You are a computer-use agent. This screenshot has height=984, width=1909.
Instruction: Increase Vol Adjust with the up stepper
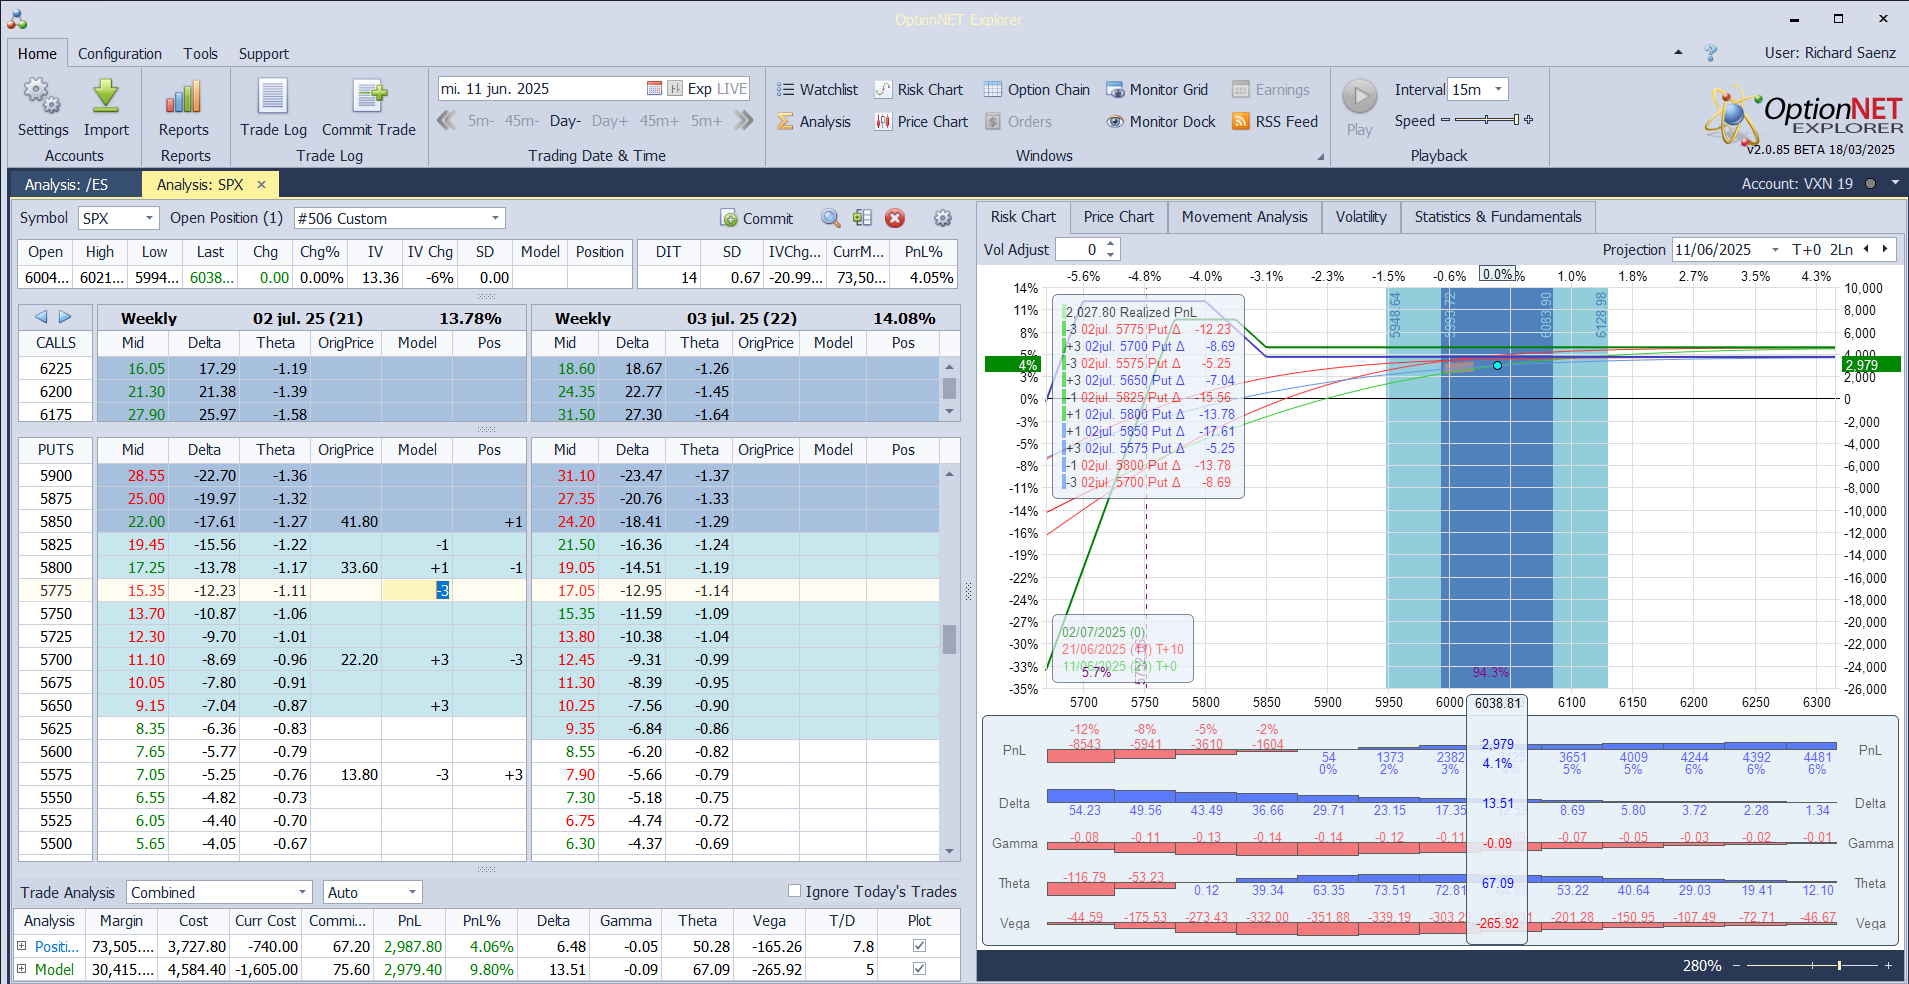tap(1110, 244)
